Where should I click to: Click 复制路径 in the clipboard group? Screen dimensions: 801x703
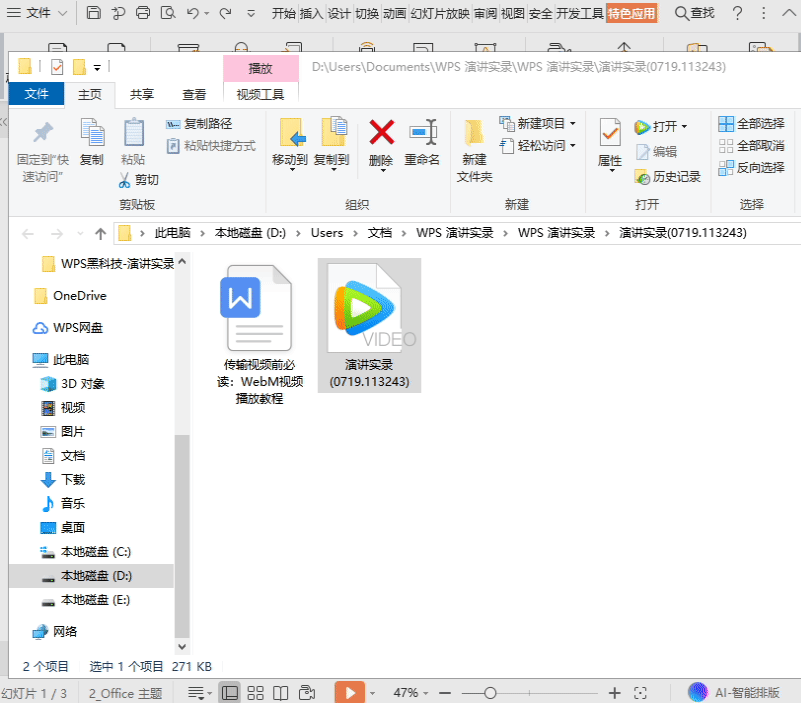199,124
